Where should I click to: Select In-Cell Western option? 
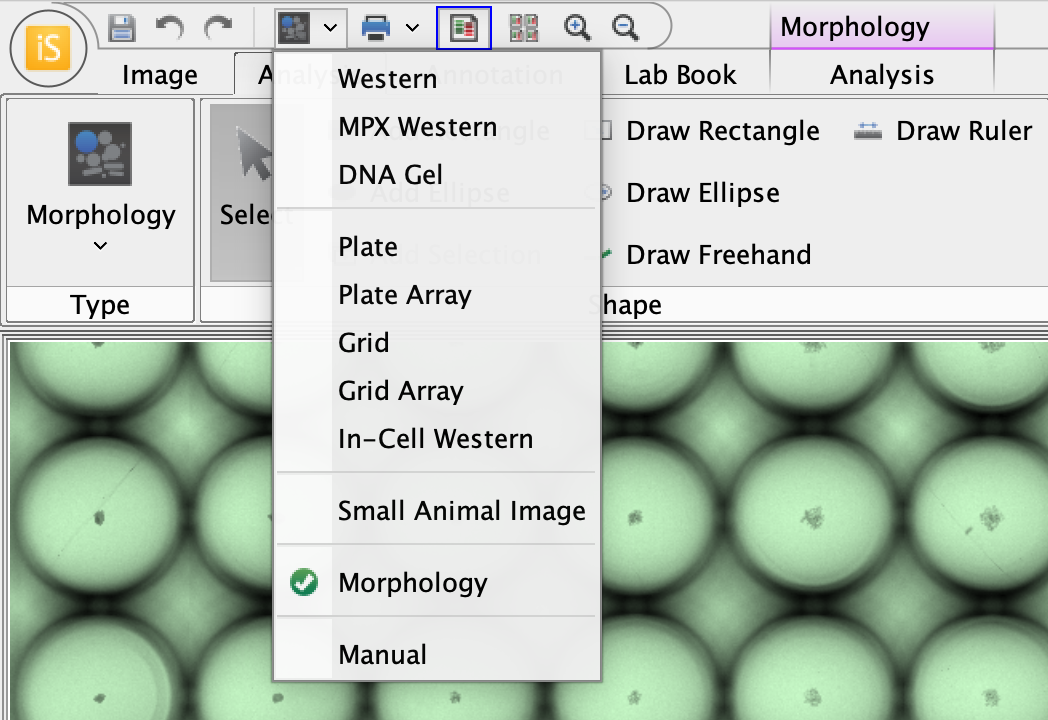(x=436, y=439)
